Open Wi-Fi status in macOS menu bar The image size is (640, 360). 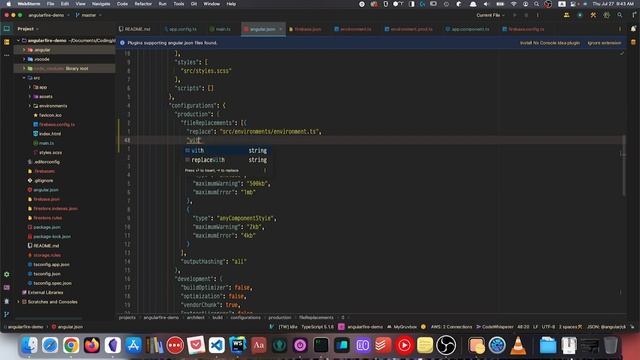tap(514, 4)
